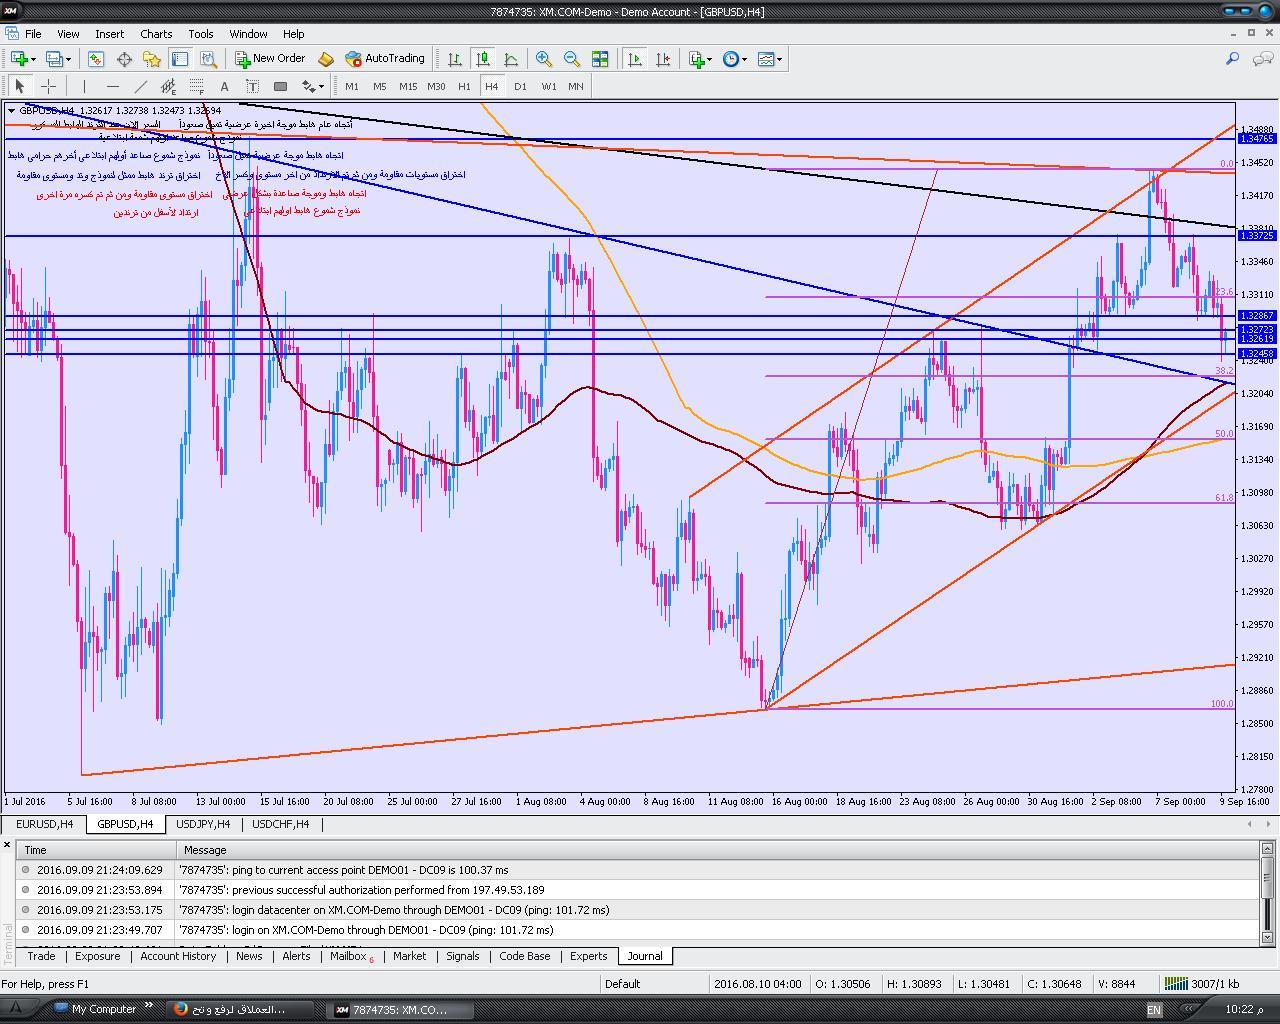The width and height of the screenshot is (1280, 1024).
Task: Enable chart Auto Scroll
Action: (x=634, y=59)
